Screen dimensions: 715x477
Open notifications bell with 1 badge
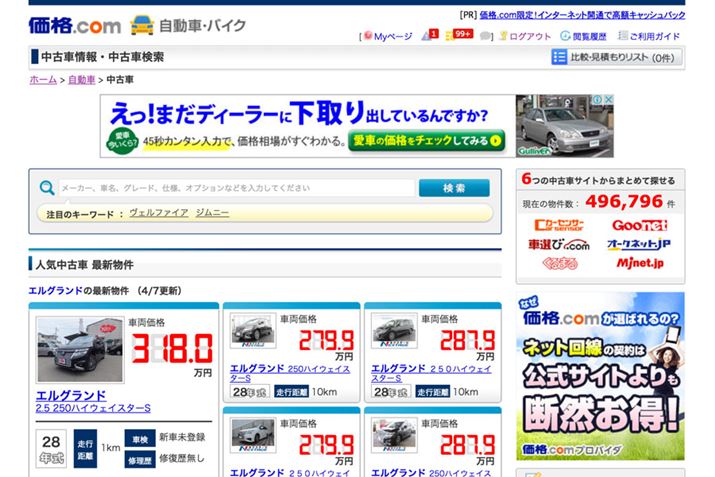(429, 36)
